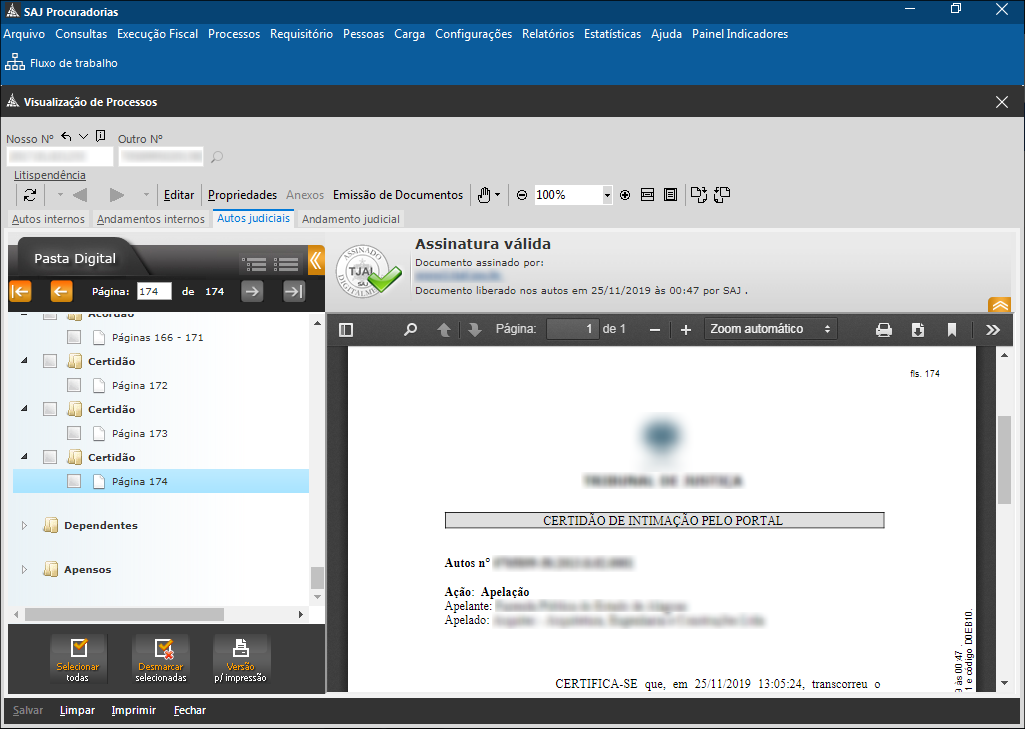The image size is (1025, 729).
Task: Expand the Apensos folder
Action: [x=25, y=569]
